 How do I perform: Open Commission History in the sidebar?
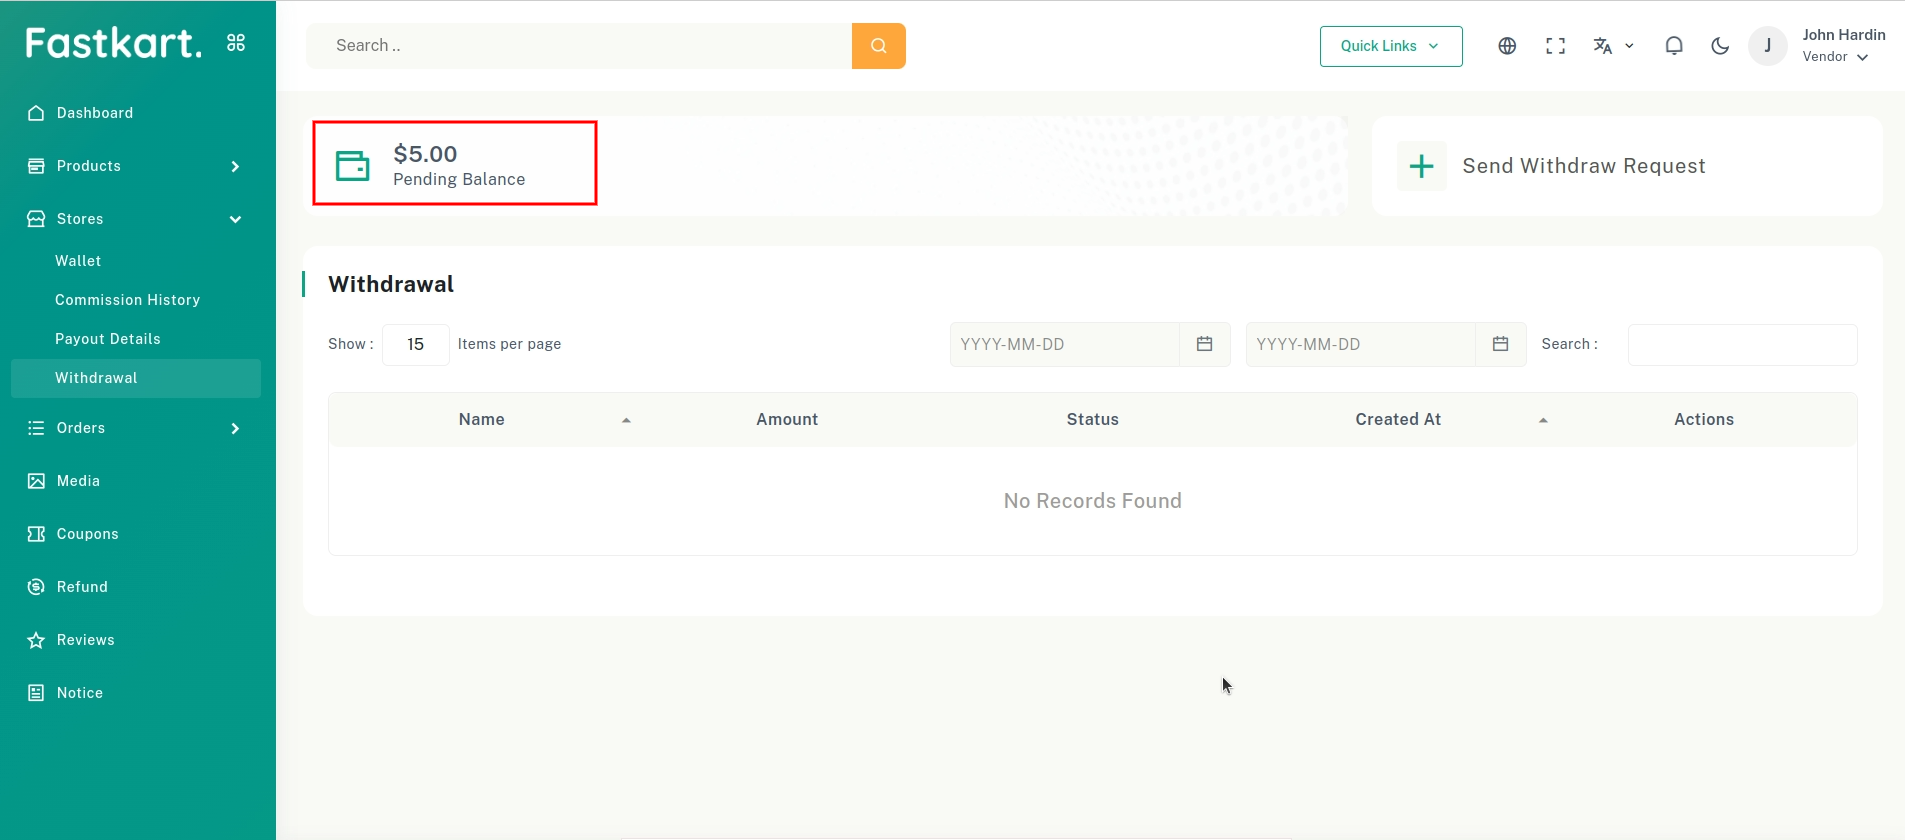click(127, 300)
